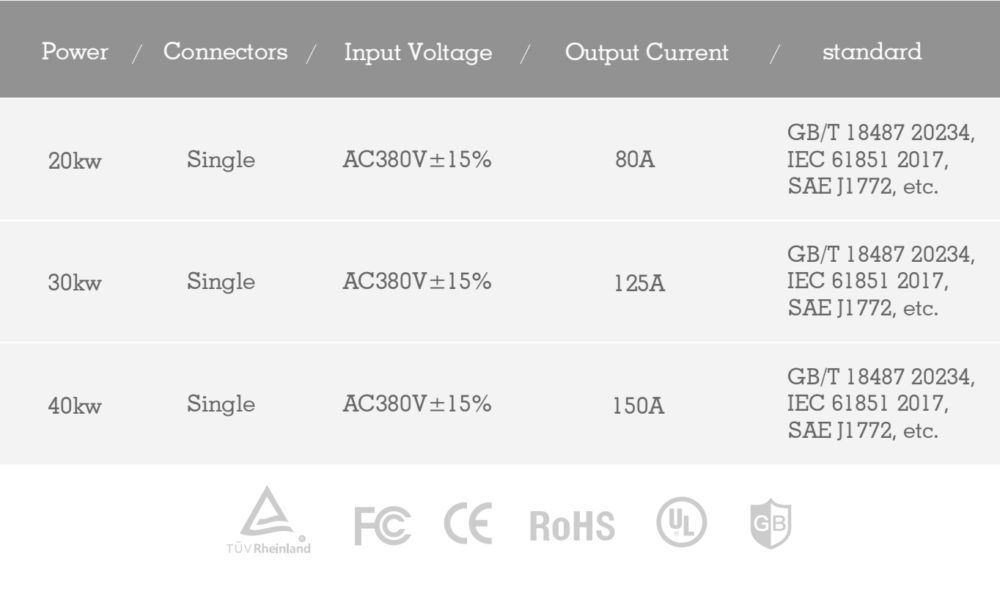Click the UL certification circle icon

[x=681, y=523]
